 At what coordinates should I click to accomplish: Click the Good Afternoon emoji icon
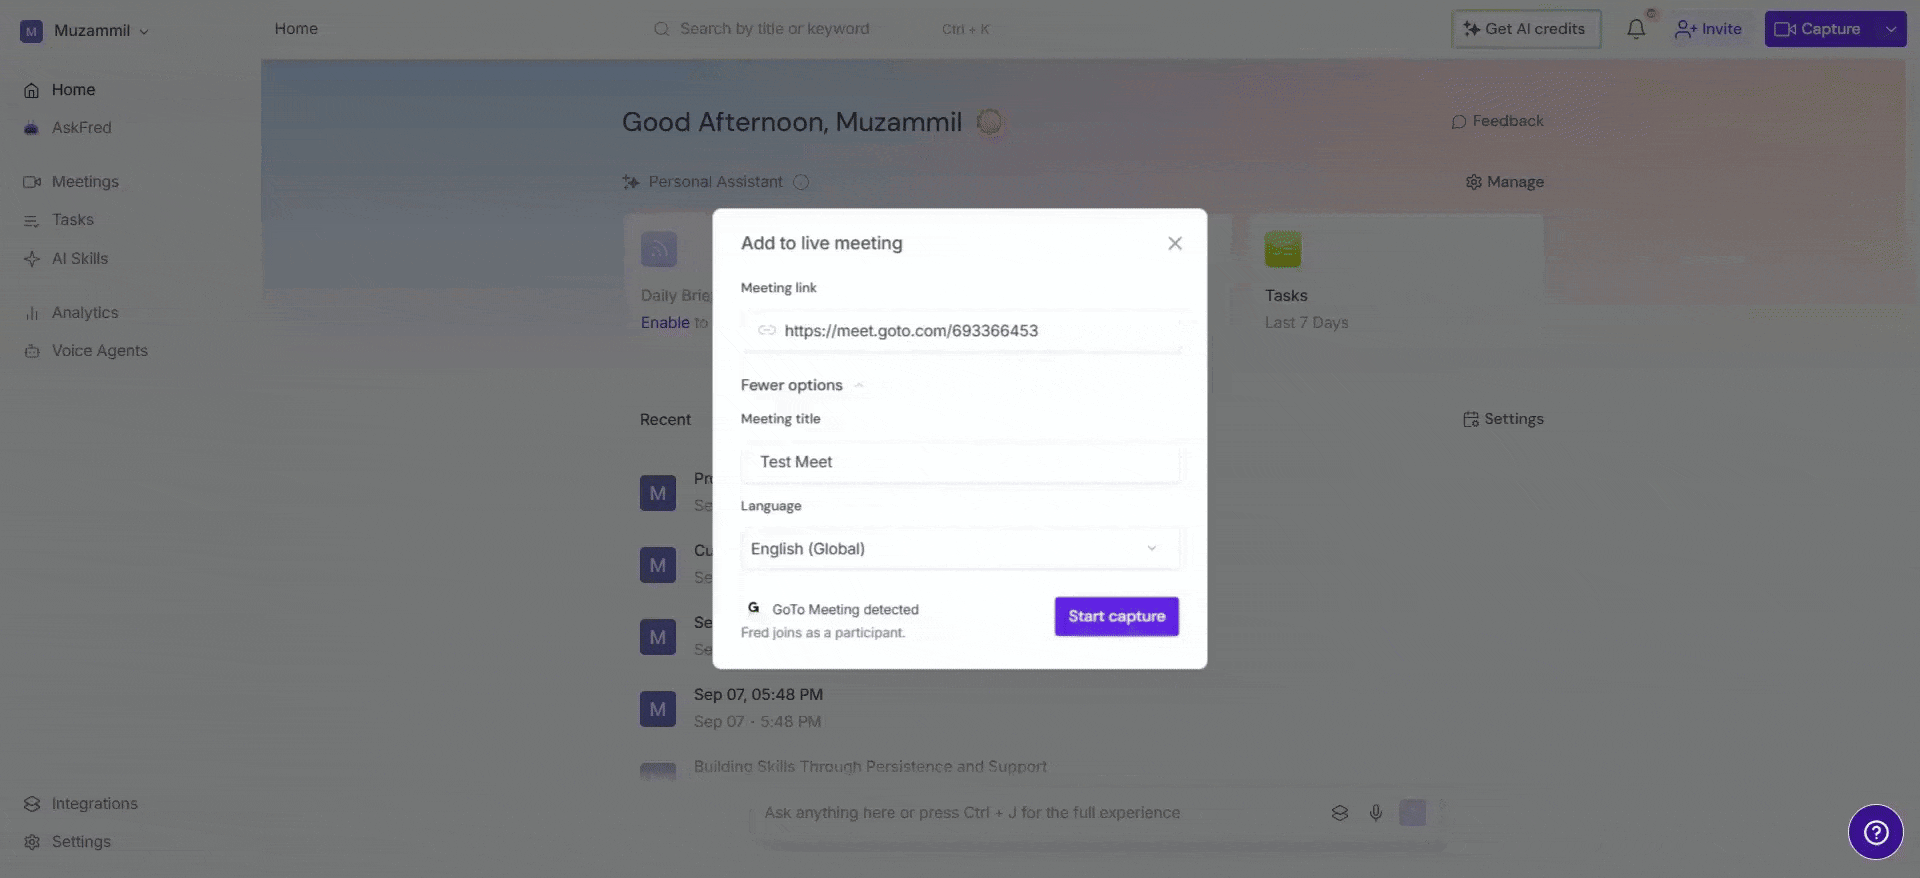point(989,122)
